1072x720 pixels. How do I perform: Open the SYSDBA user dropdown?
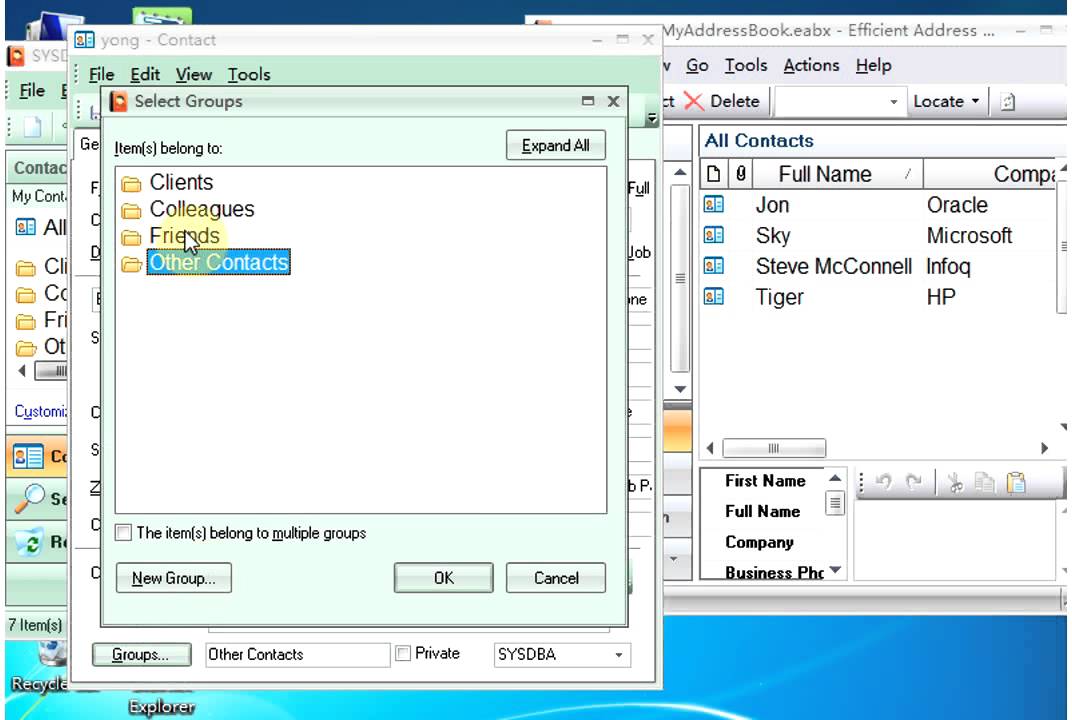tap(618, 655)
